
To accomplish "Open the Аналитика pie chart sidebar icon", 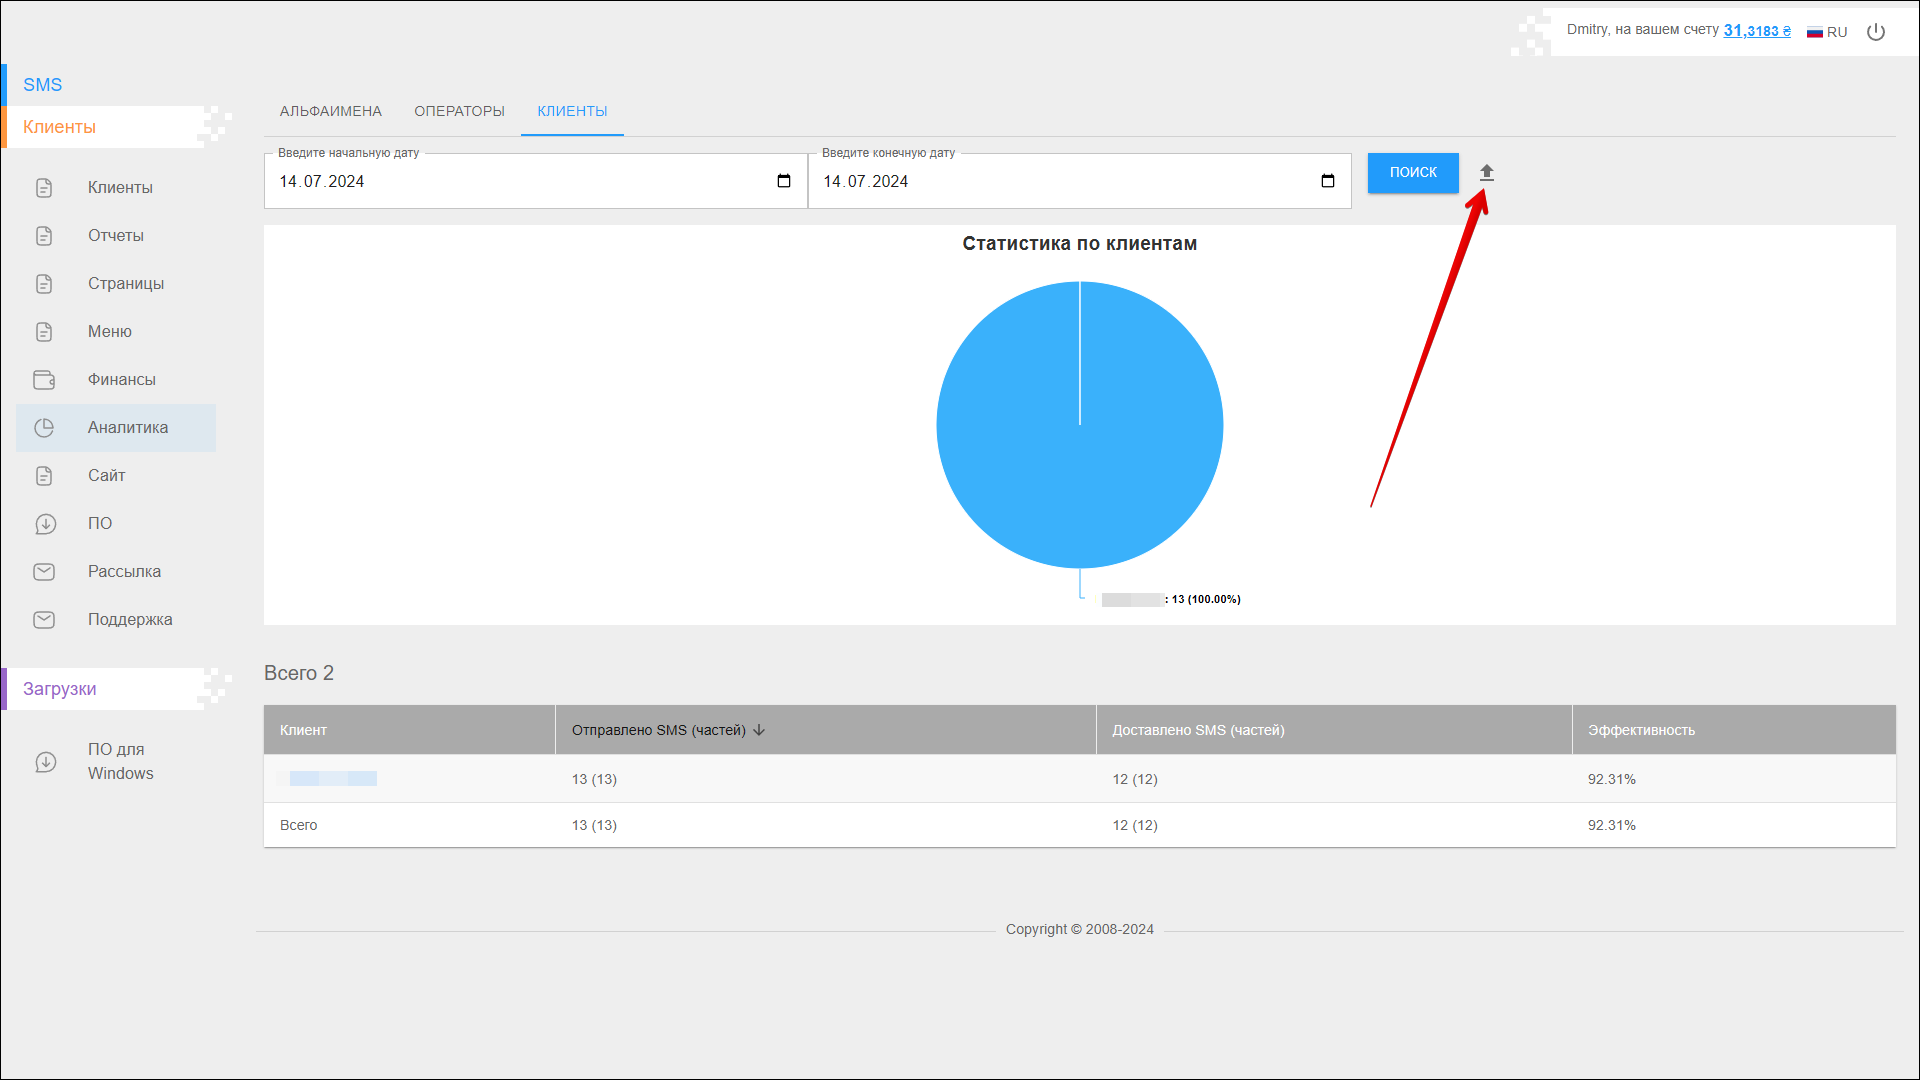I will pyautogui.click(x=44, y=428).
